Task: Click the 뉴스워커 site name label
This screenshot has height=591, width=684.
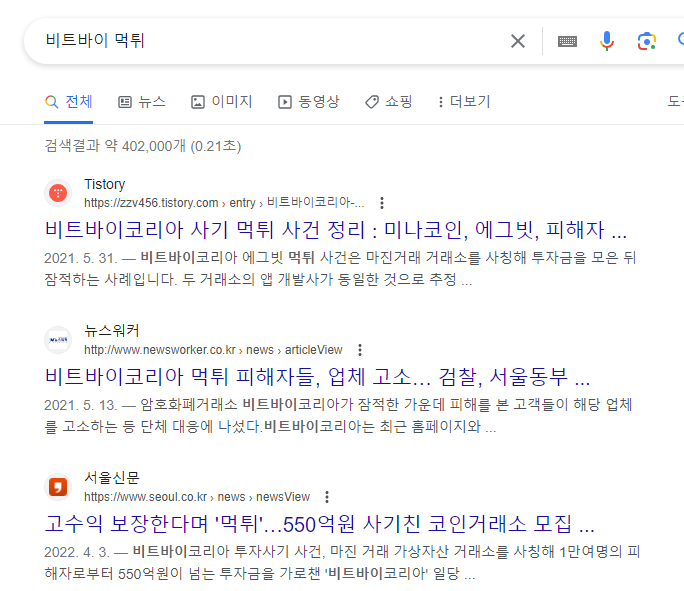Action: [112, 331]
